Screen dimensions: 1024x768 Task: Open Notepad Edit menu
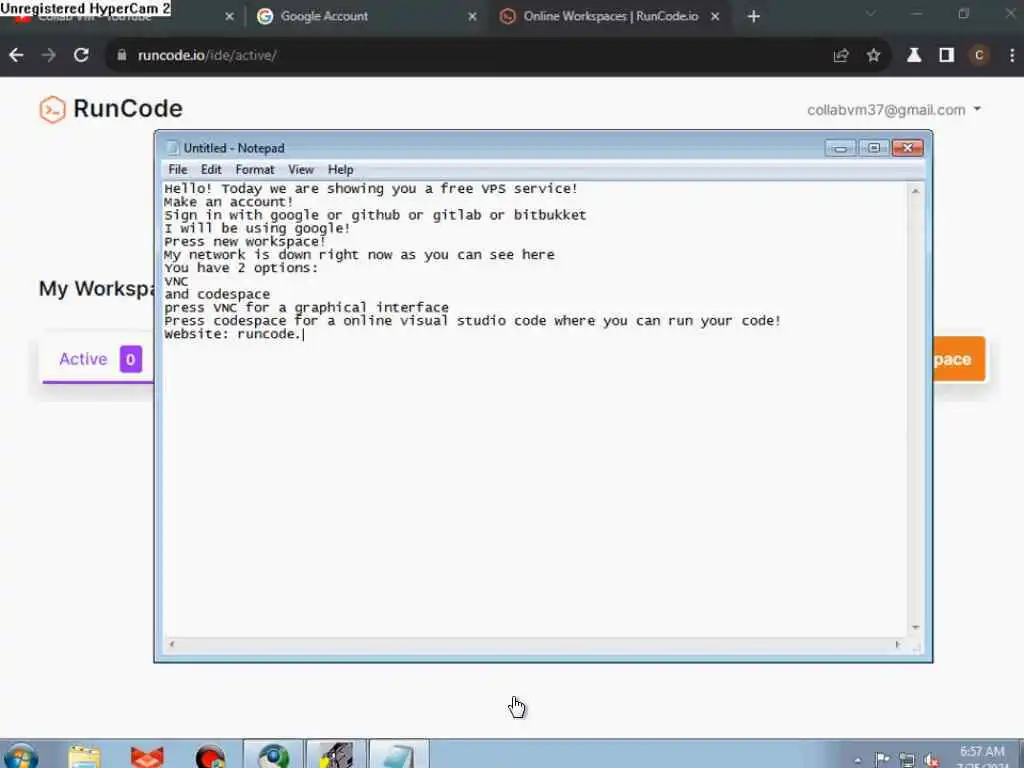(211, 170)
